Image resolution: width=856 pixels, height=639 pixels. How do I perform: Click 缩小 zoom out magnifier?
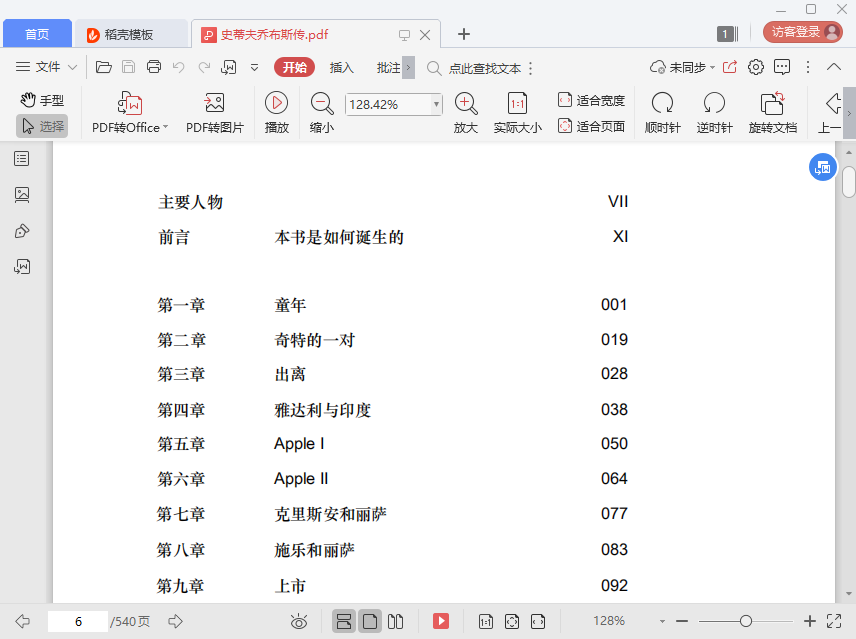(x=322, y=113)
